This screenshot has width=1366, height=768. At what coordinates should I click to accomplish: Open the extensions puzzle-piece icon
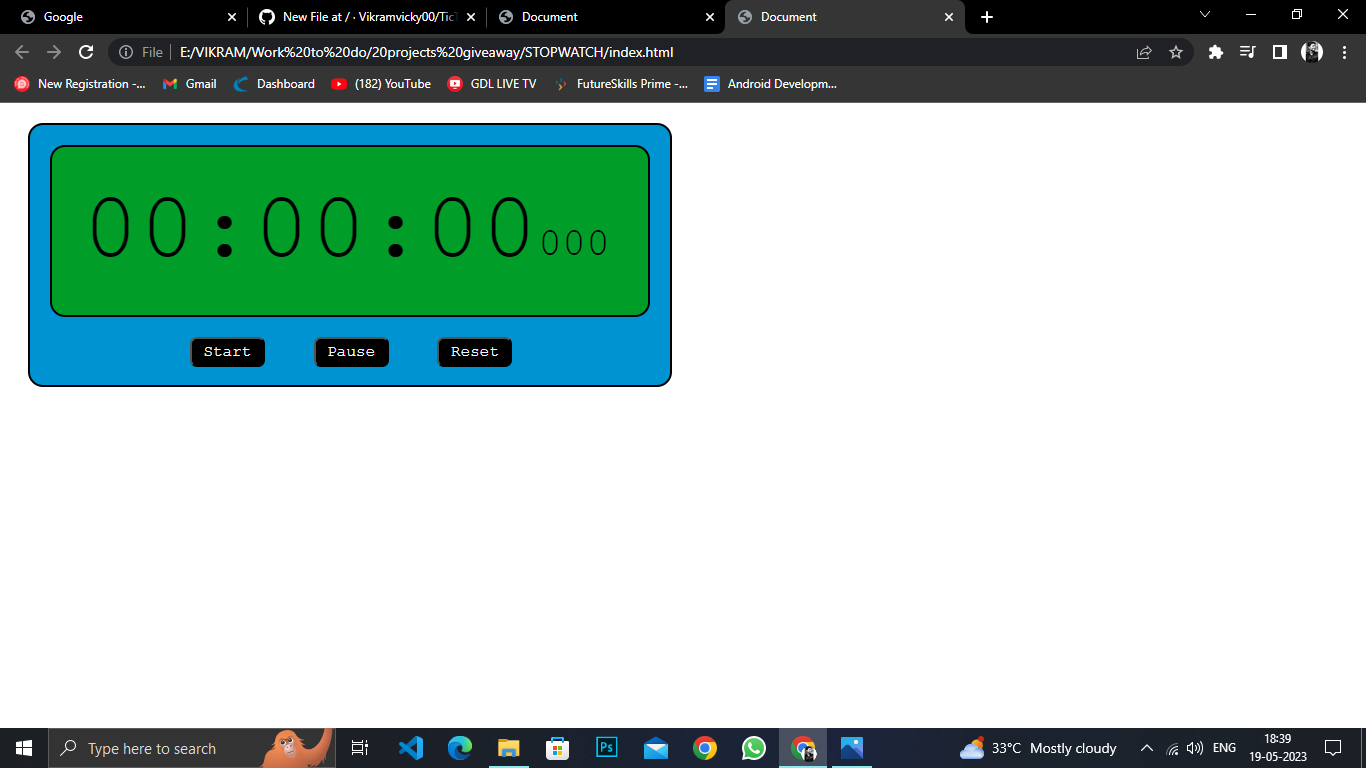(1215, 52)
